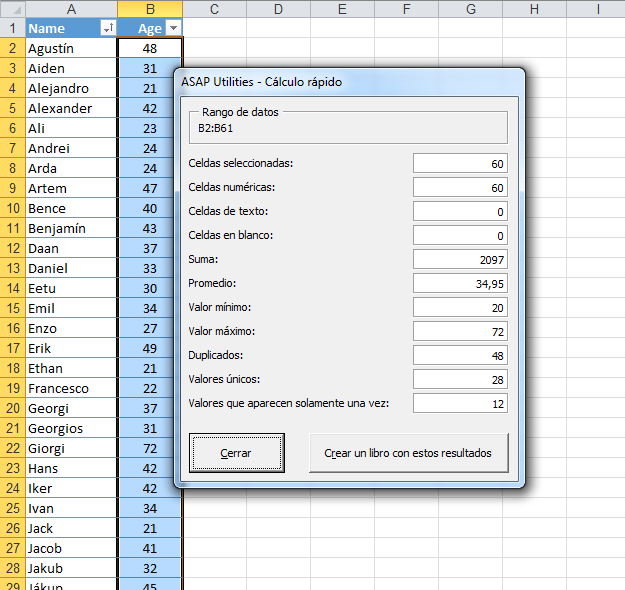Click cell containing Daniel
The width and height of the screenshot is (625, 590).
click(71, 268)
